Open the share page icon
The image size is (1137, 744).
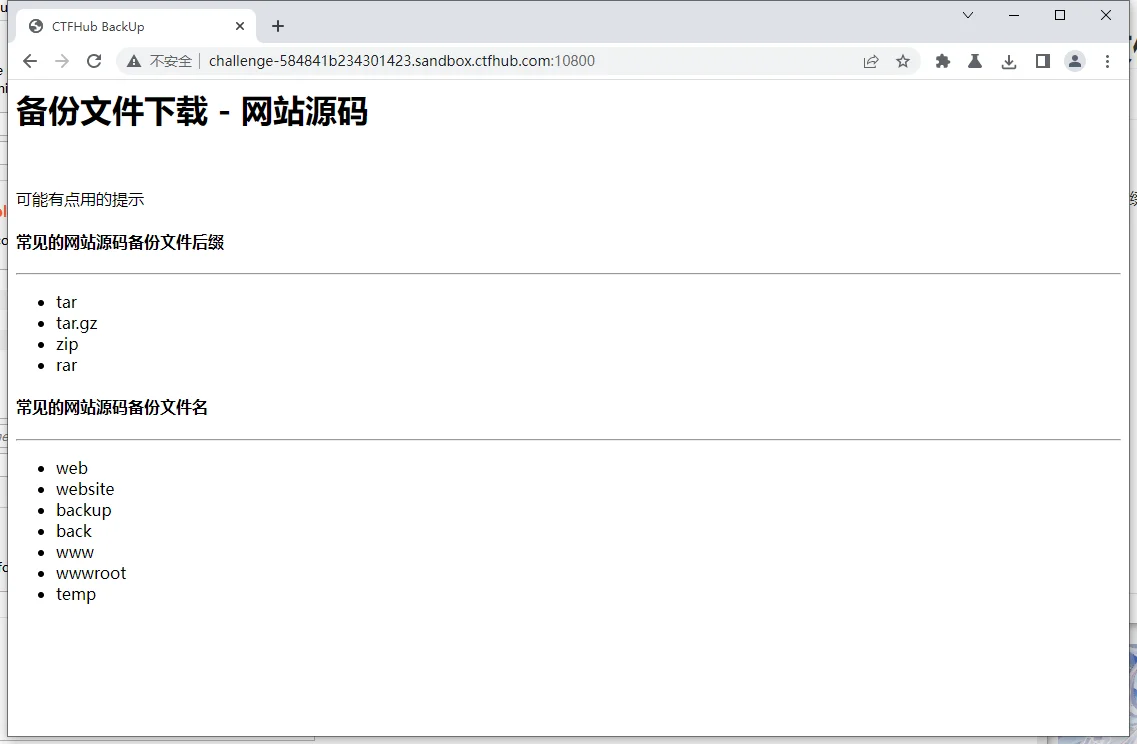(871, 61)
